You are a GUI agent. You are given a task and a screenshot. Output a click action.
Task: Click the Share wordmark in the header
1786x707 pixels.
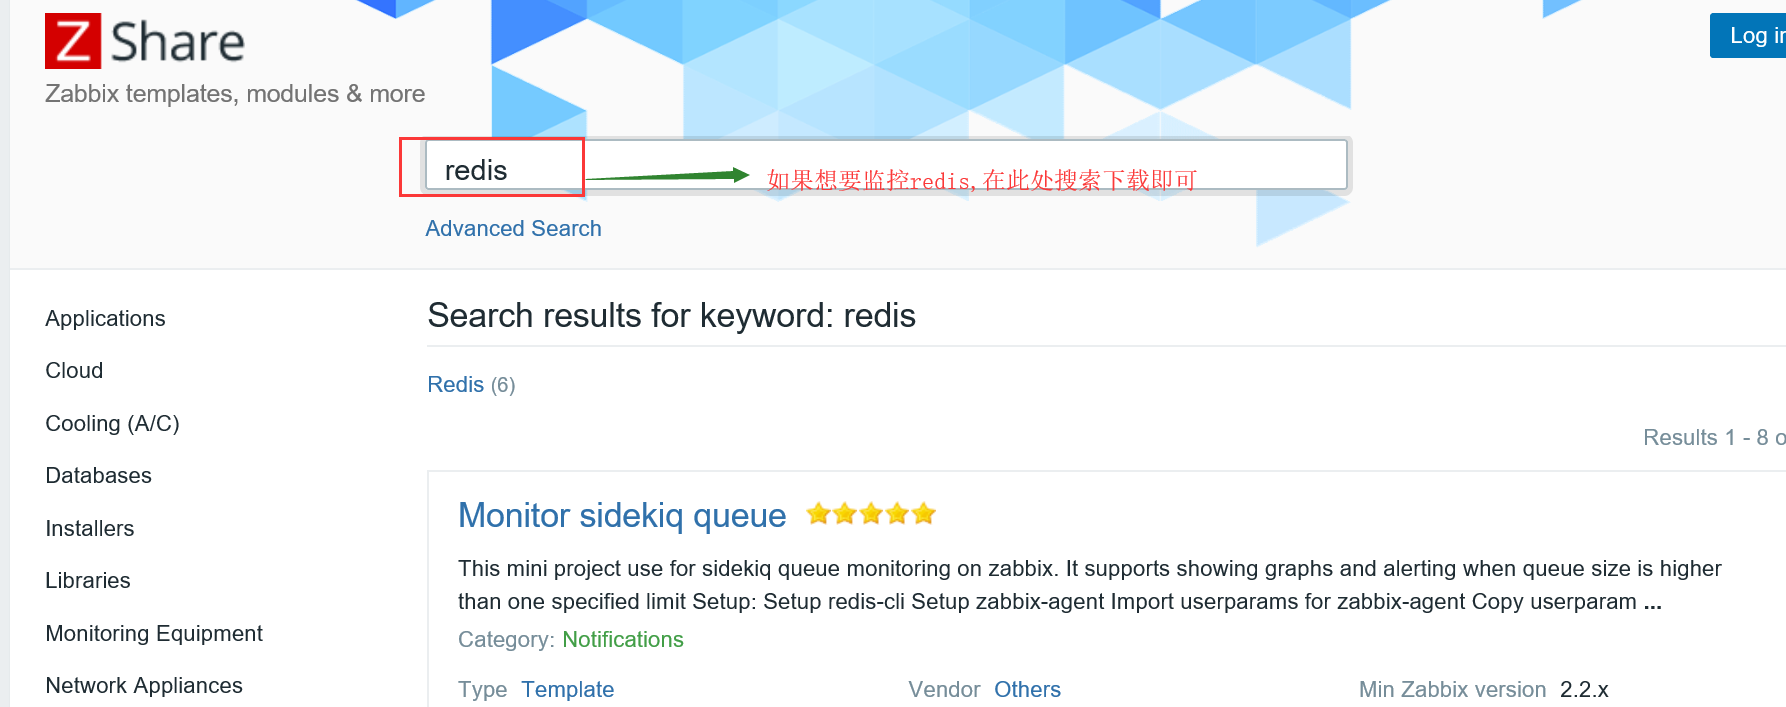click(x=177, y=43)
